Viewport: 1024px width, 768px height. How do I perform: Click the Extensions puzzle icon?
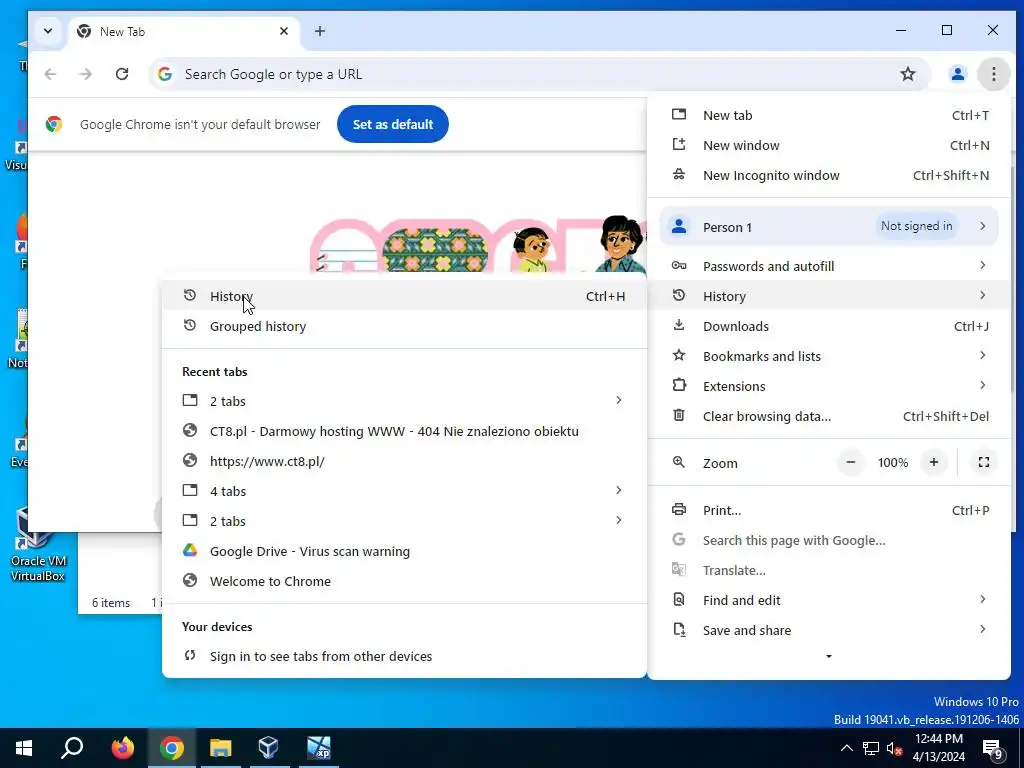[x=679, y=385]
